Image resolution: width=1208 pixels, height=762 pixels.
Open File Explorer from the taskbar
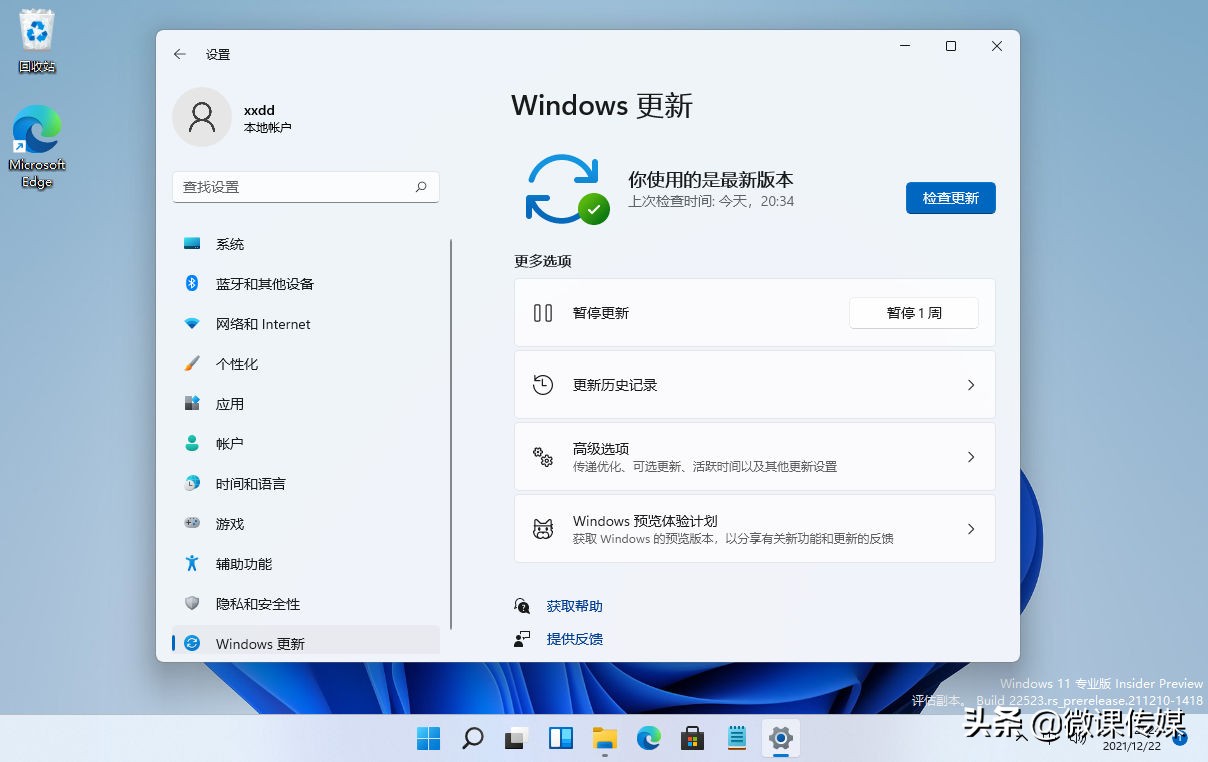605,739
